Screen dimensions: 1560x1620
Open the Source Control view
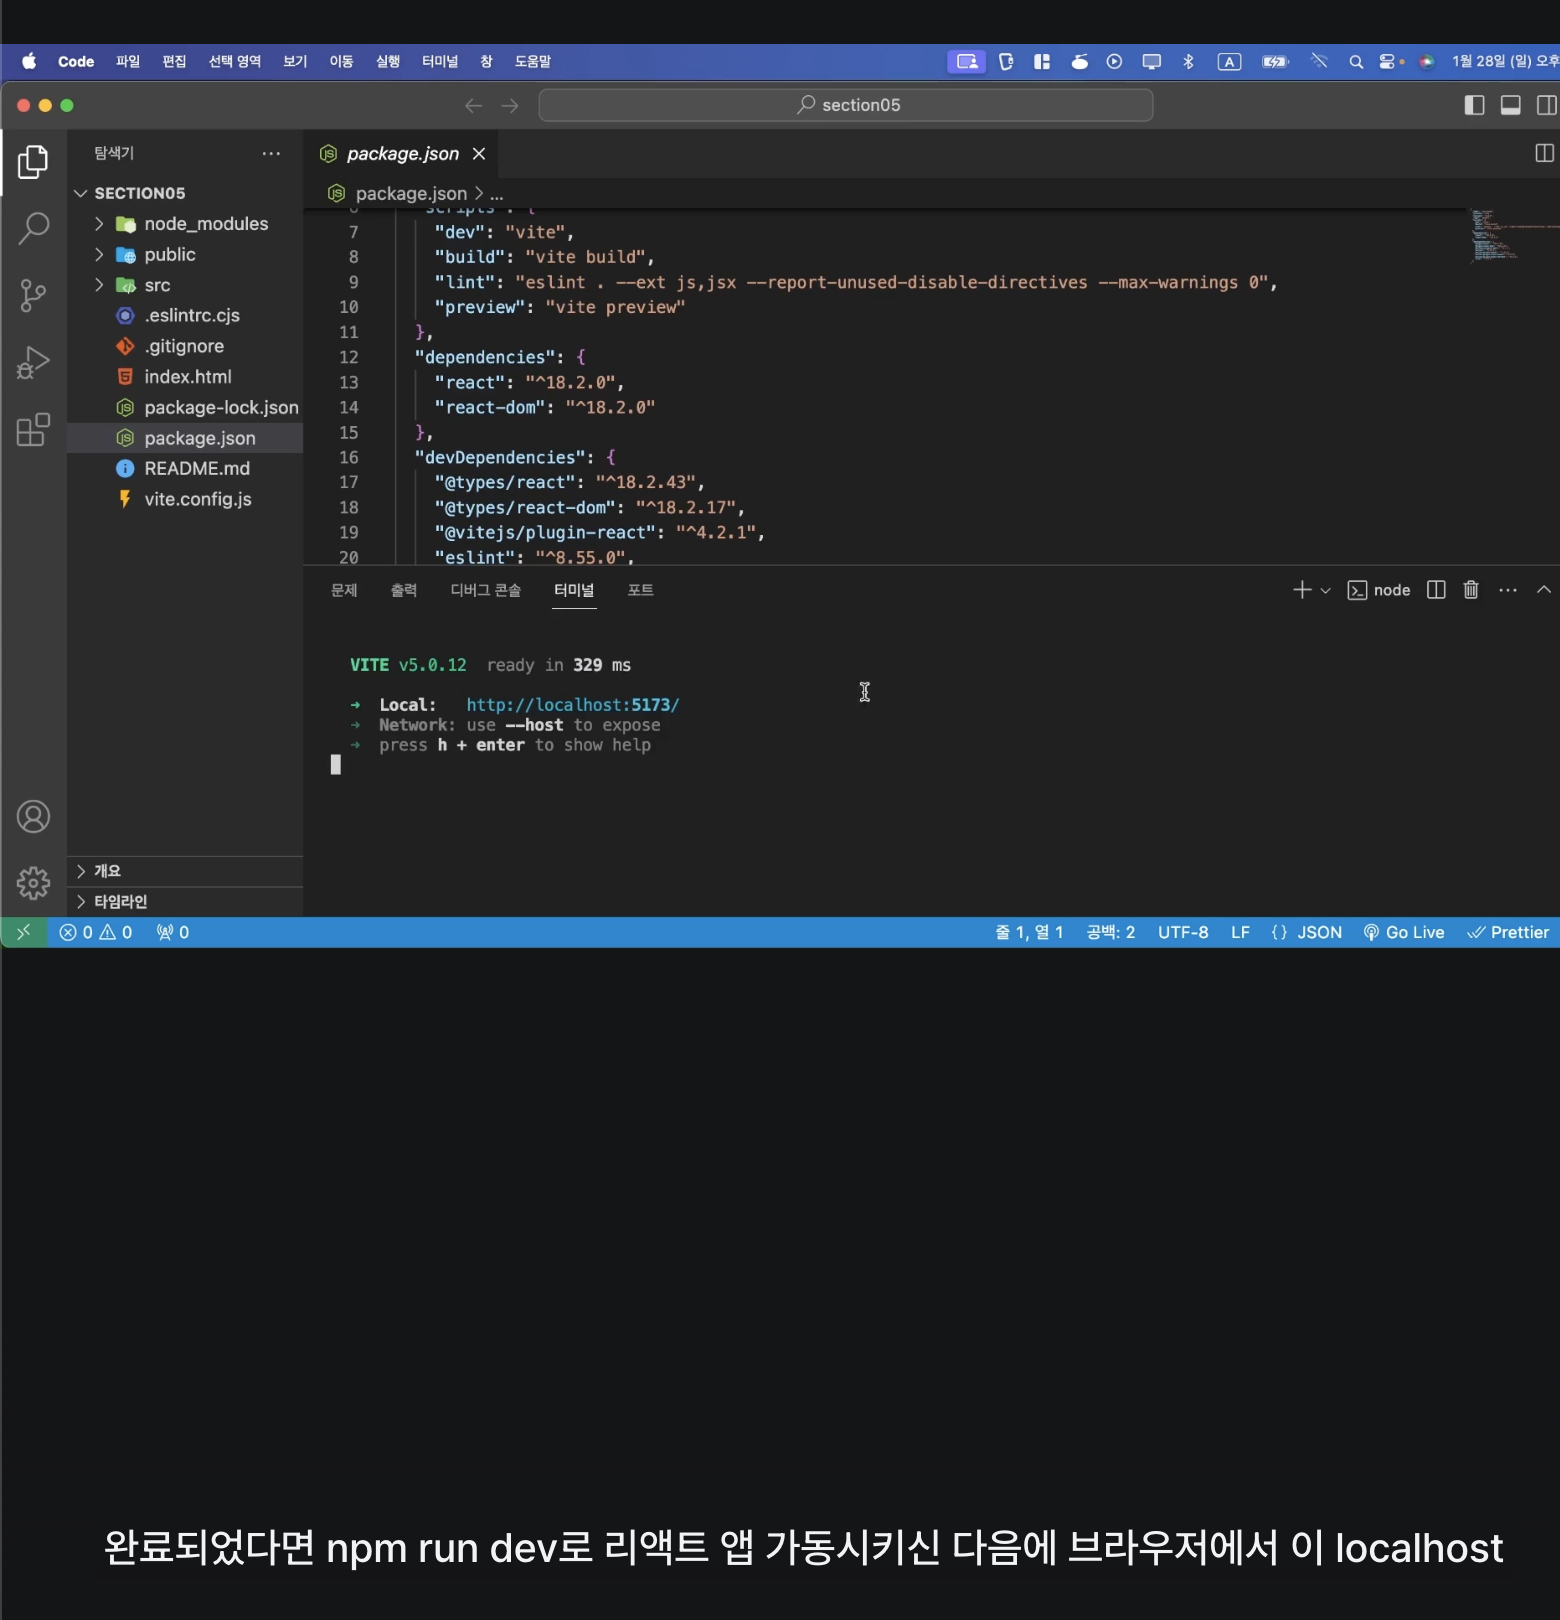tap(33, 295)
